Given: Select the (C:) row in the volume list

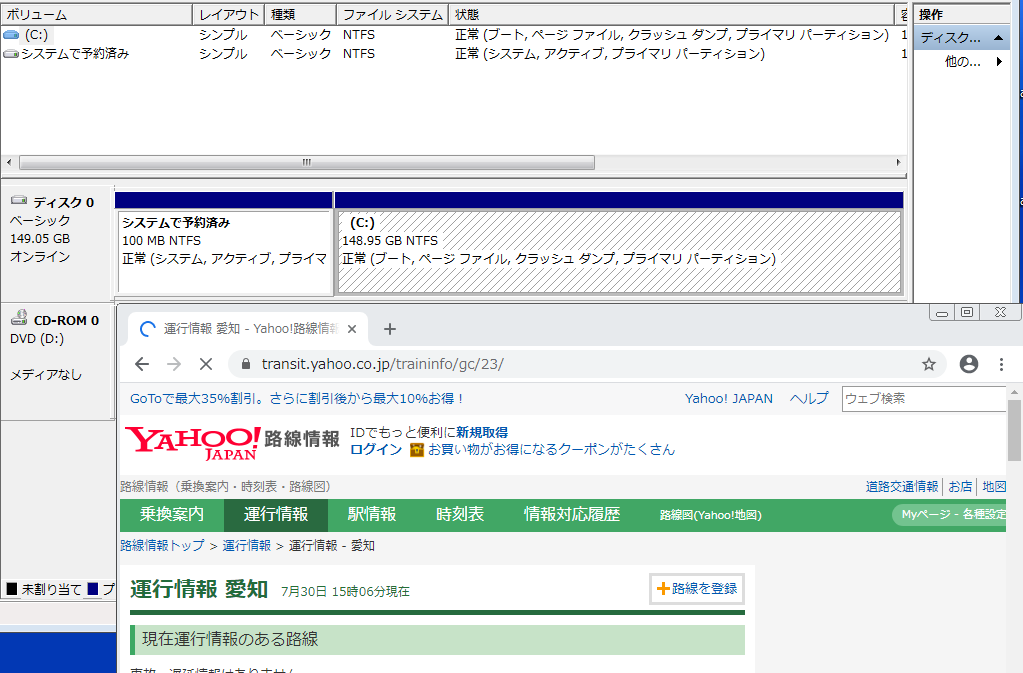Looking at the screenshot, I should point(453,35).
